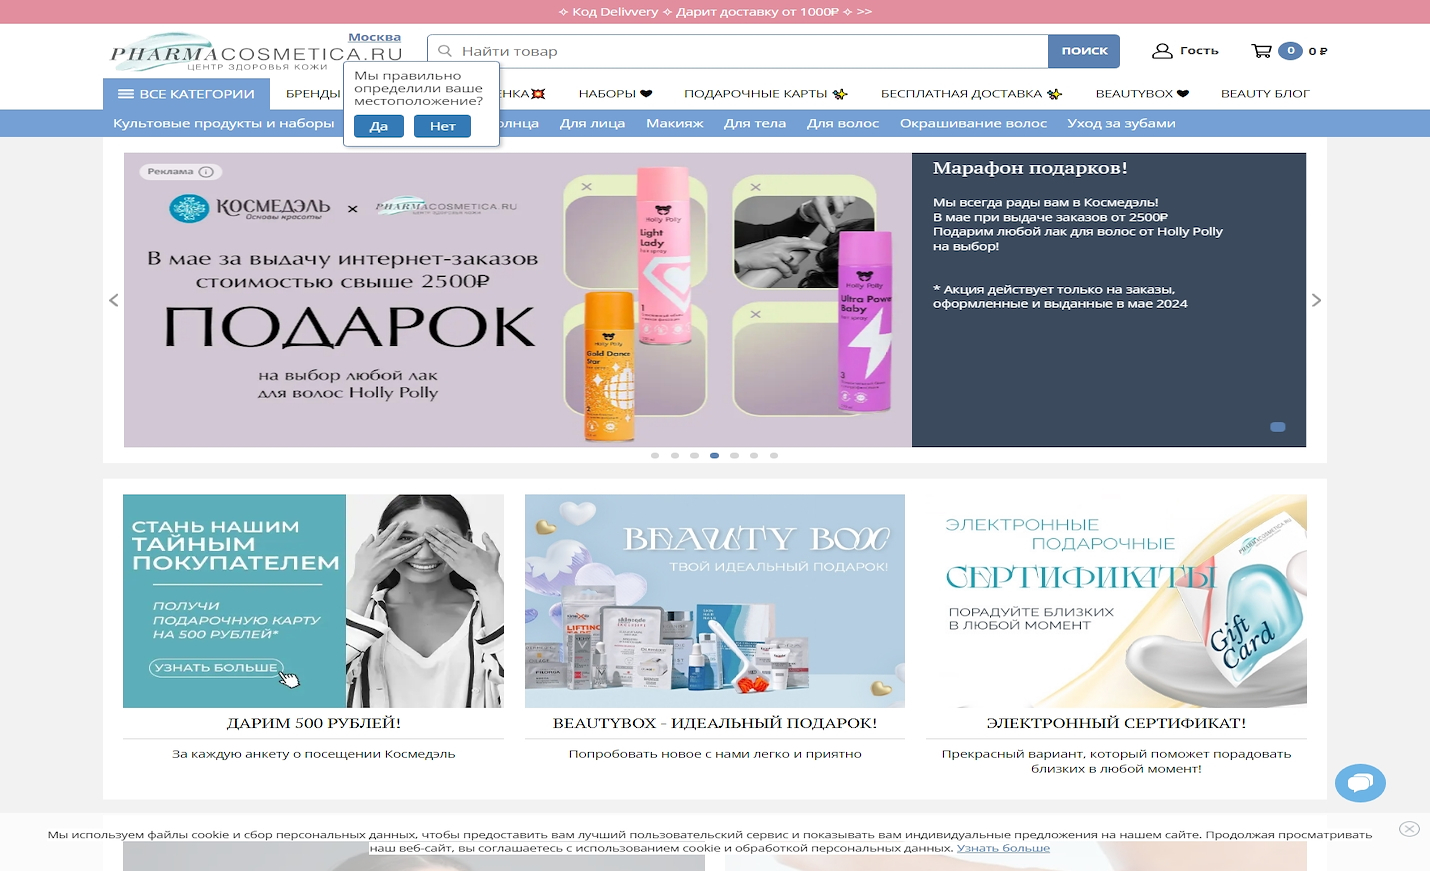Open Beautybox - идеальный подарок heading
Screen dimensions: 1430x871
(x=715, y=723)
